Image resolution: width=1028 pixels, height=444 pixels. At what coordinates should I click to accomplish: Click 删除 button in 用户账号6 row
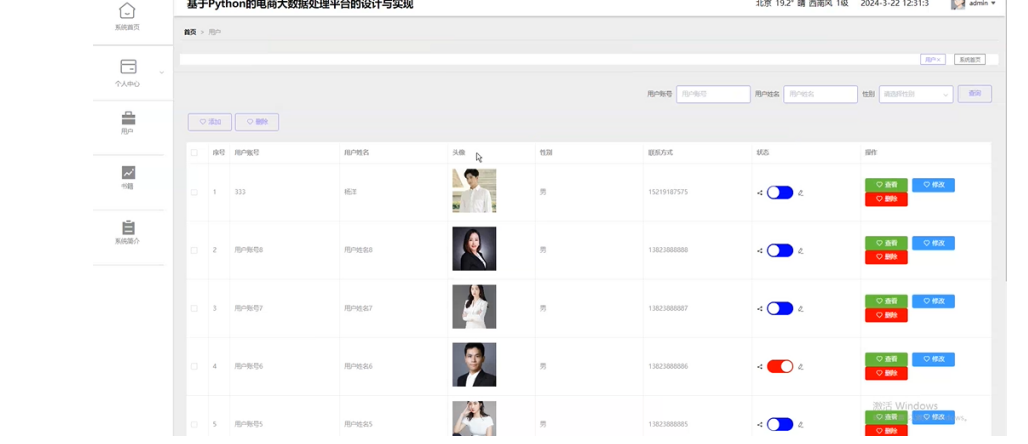pos(886,373)
